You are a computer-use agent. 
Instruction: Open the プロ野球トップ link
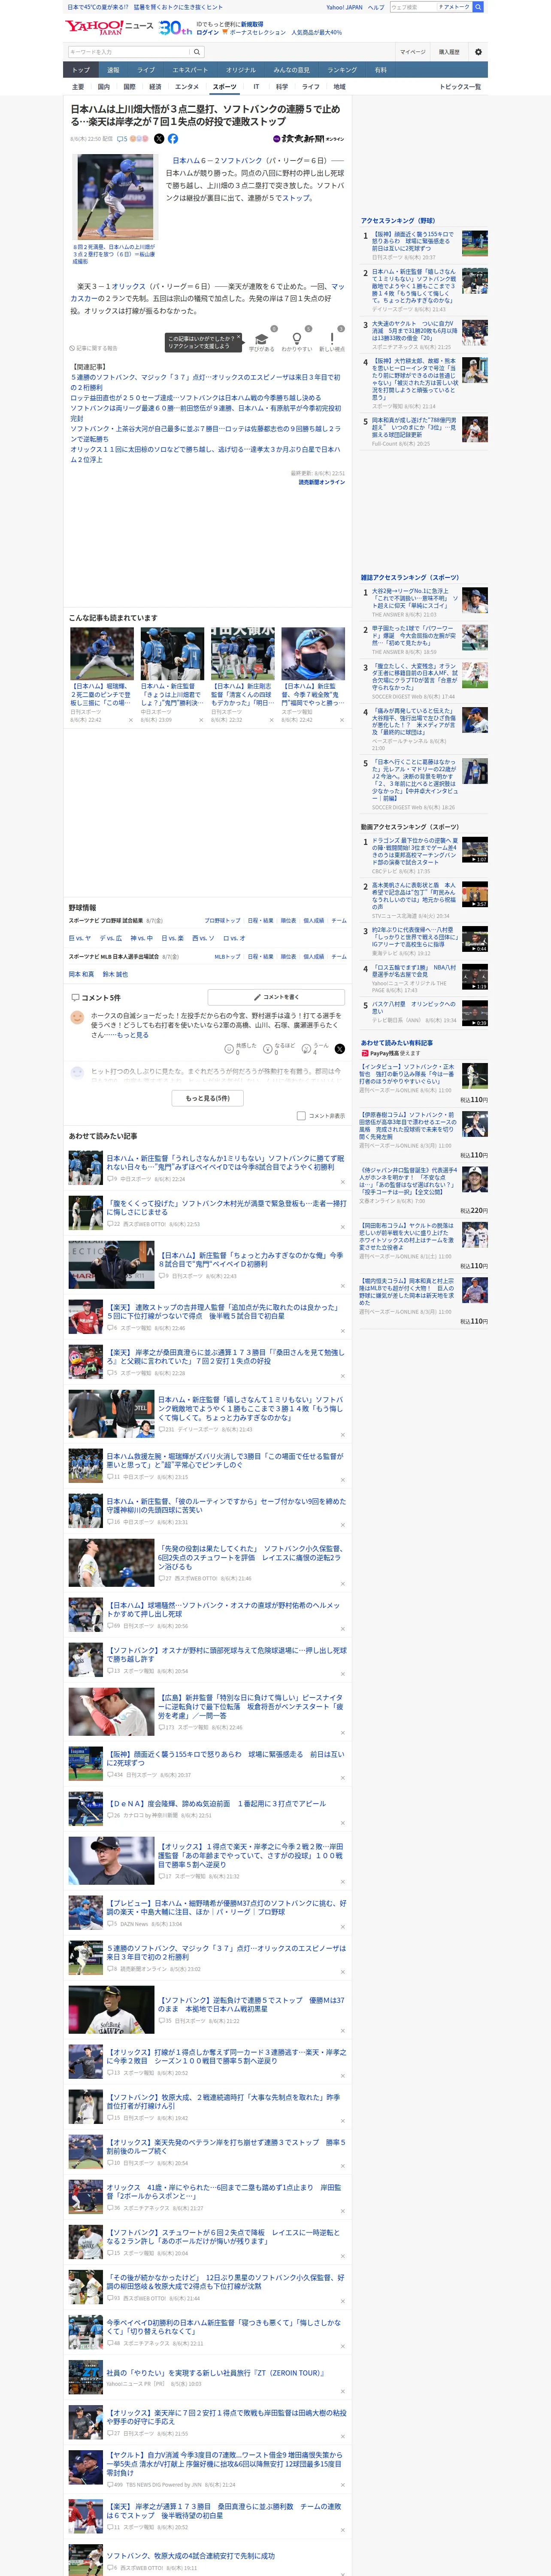click(222, 920)
